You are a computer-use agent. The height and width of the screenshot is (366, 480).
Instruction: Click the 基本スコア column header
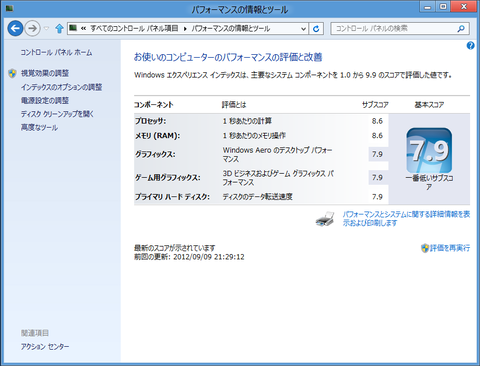pyautogui.click(x=429, y=105)
